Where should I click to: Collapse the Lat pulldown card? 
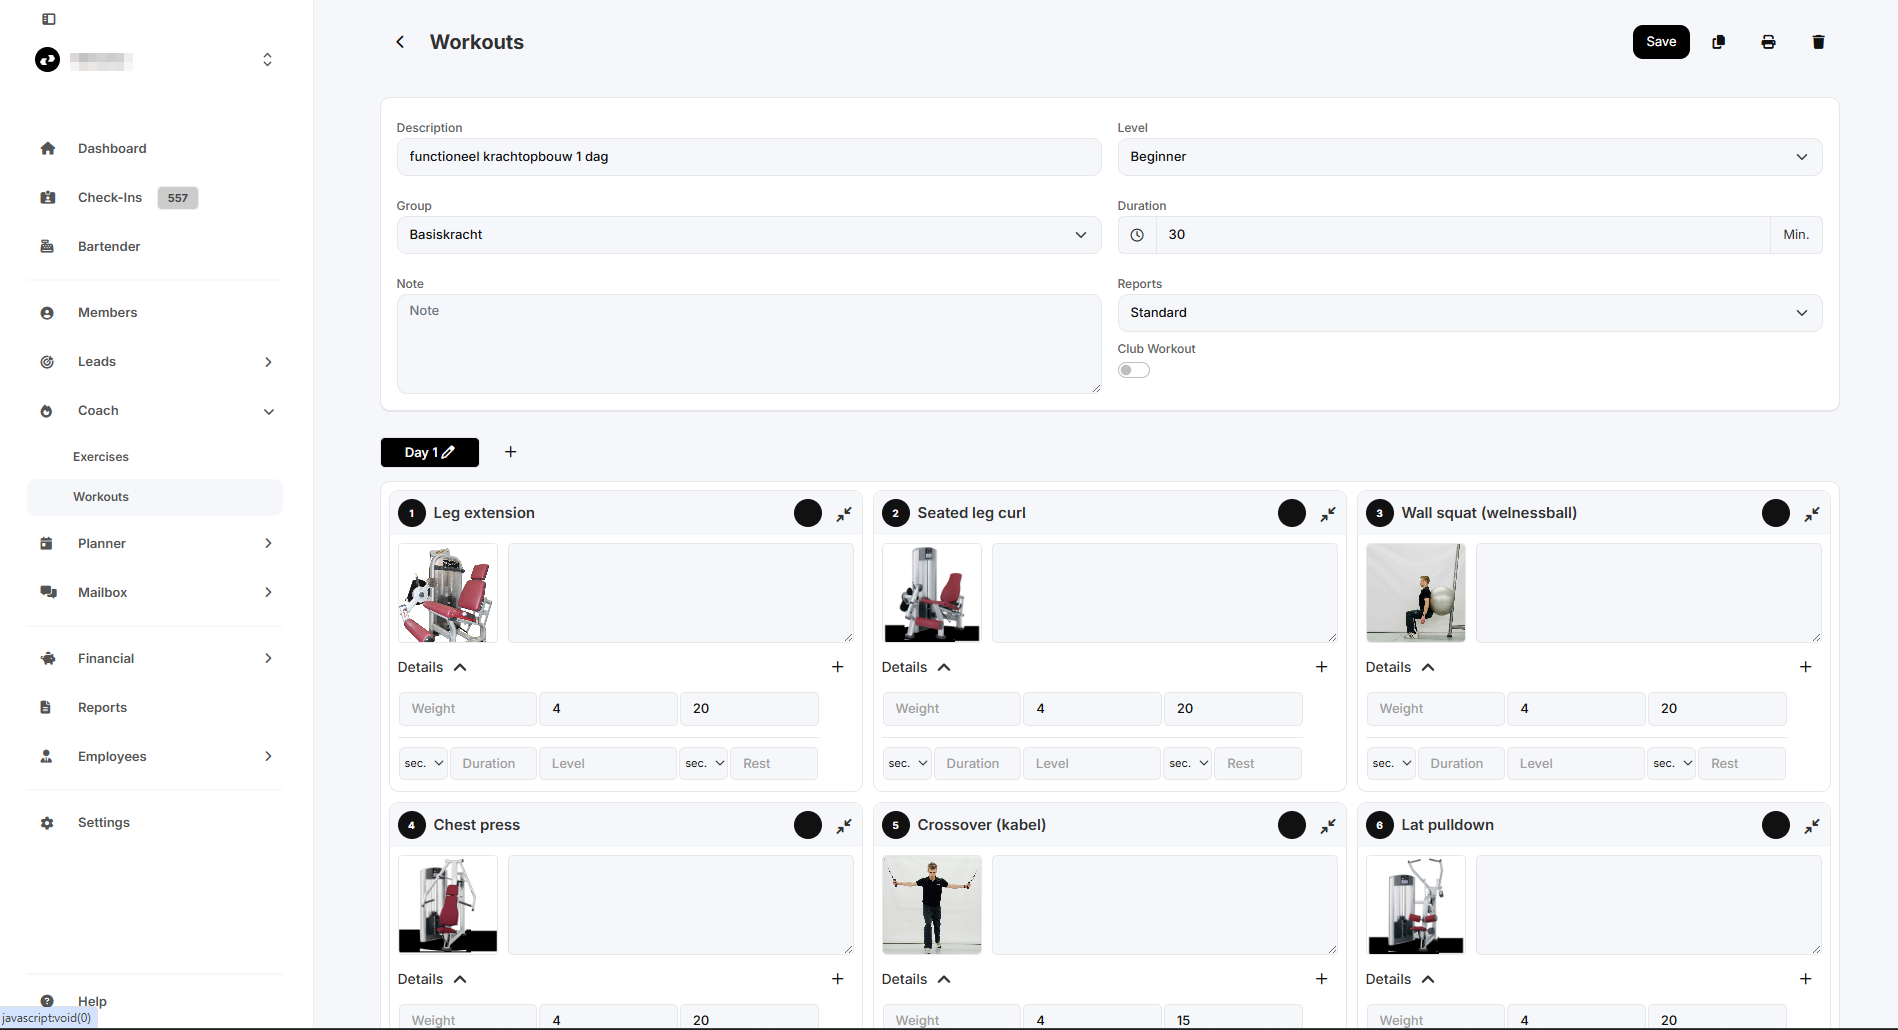(x=1812, y=826)
